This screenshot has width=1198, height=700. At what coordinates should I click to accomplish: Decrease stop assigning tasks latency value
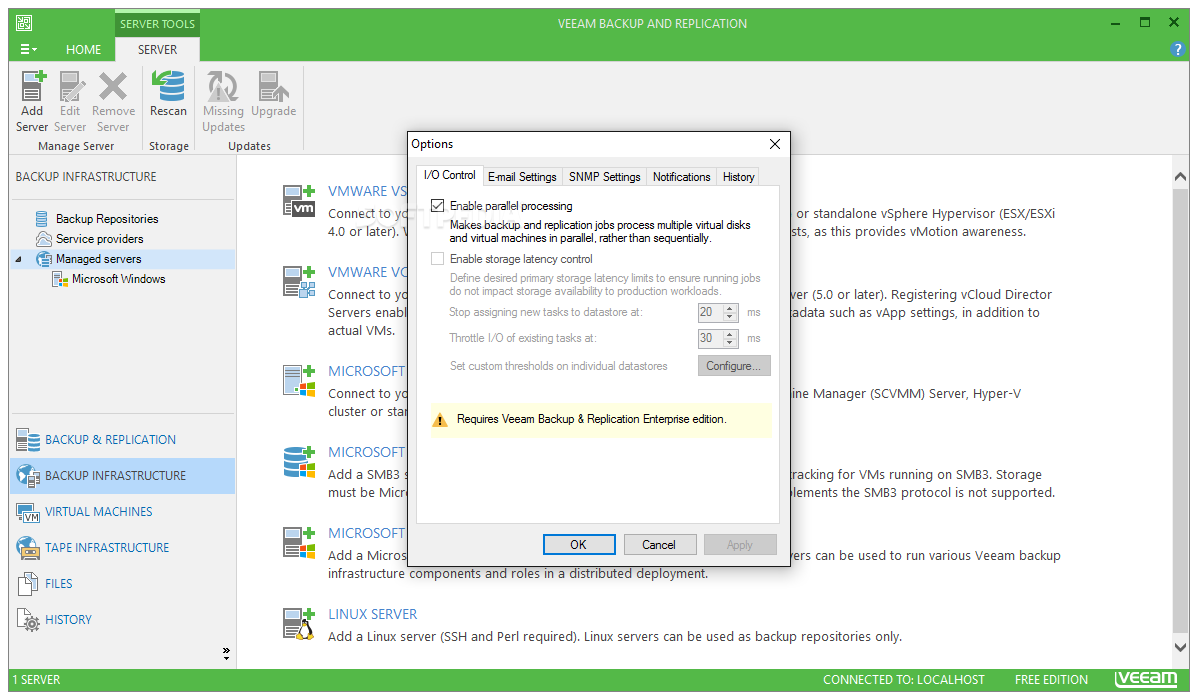pyautogui.click(x=730, y=317)
